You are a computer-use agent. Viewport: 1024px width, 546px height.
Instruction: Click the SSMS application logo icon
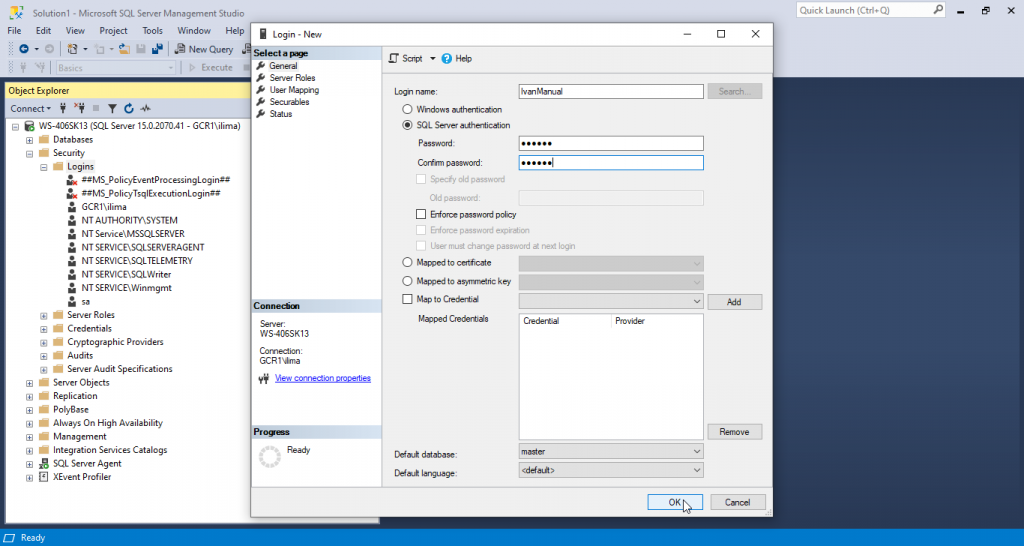(17, 12)
